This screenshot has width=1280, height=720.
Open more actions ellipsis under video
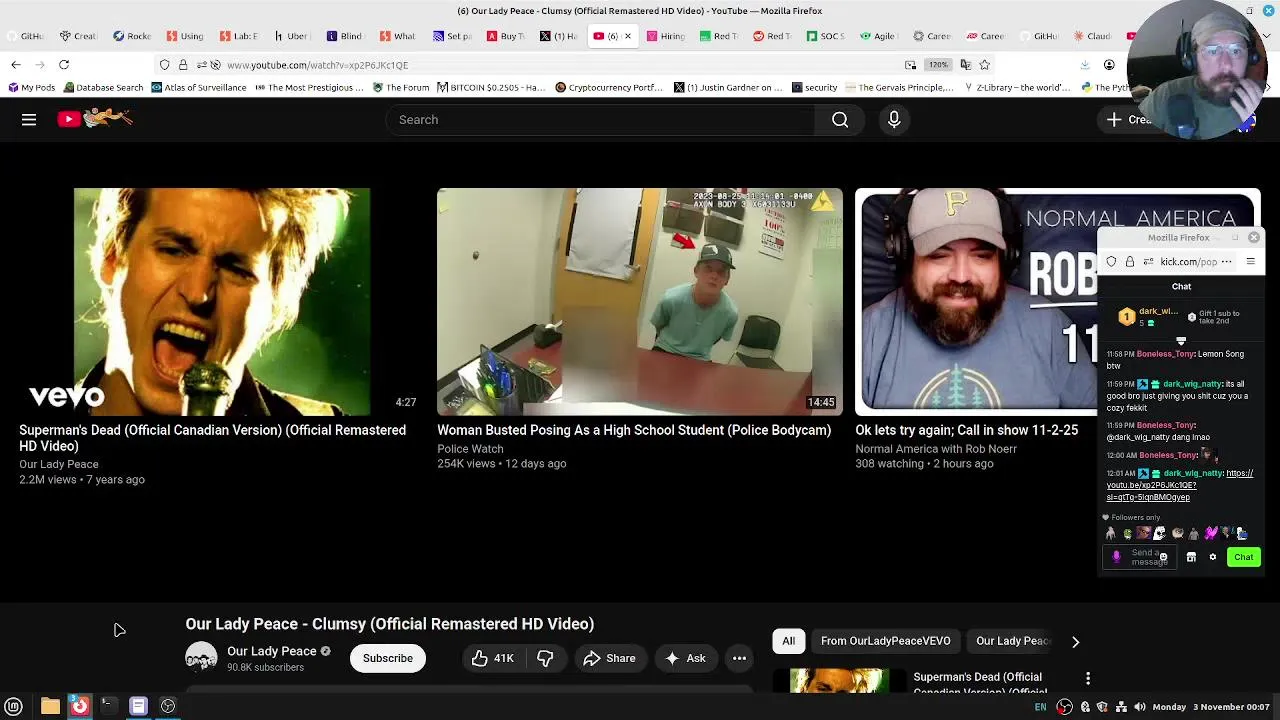tap(739, 658)
